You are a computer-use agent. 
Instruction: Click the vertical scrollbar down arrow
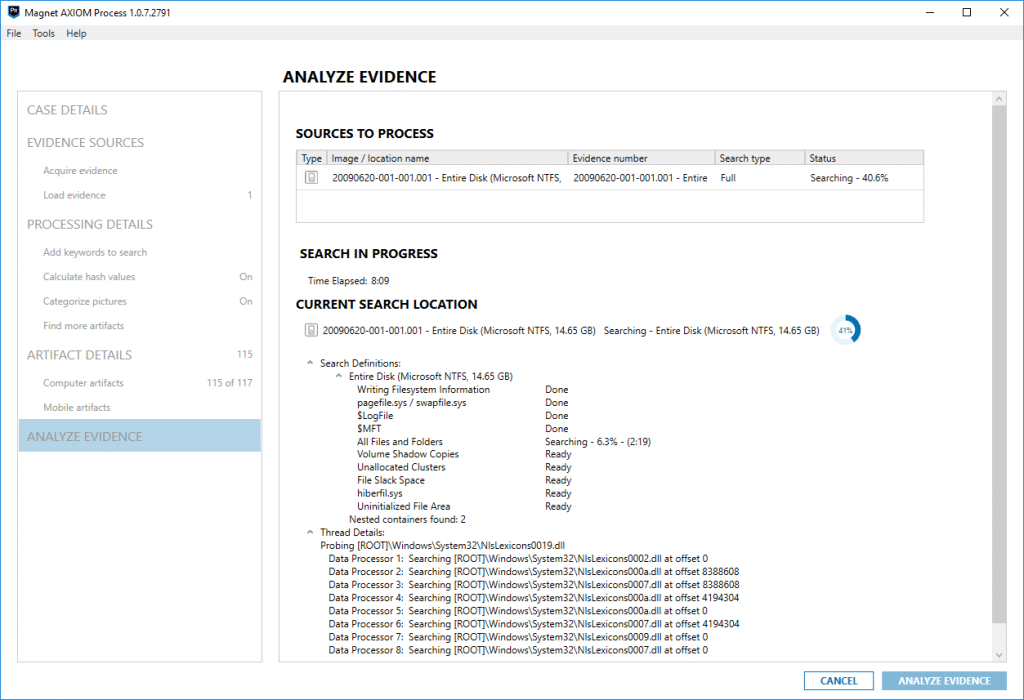click(x=999, y=654)
